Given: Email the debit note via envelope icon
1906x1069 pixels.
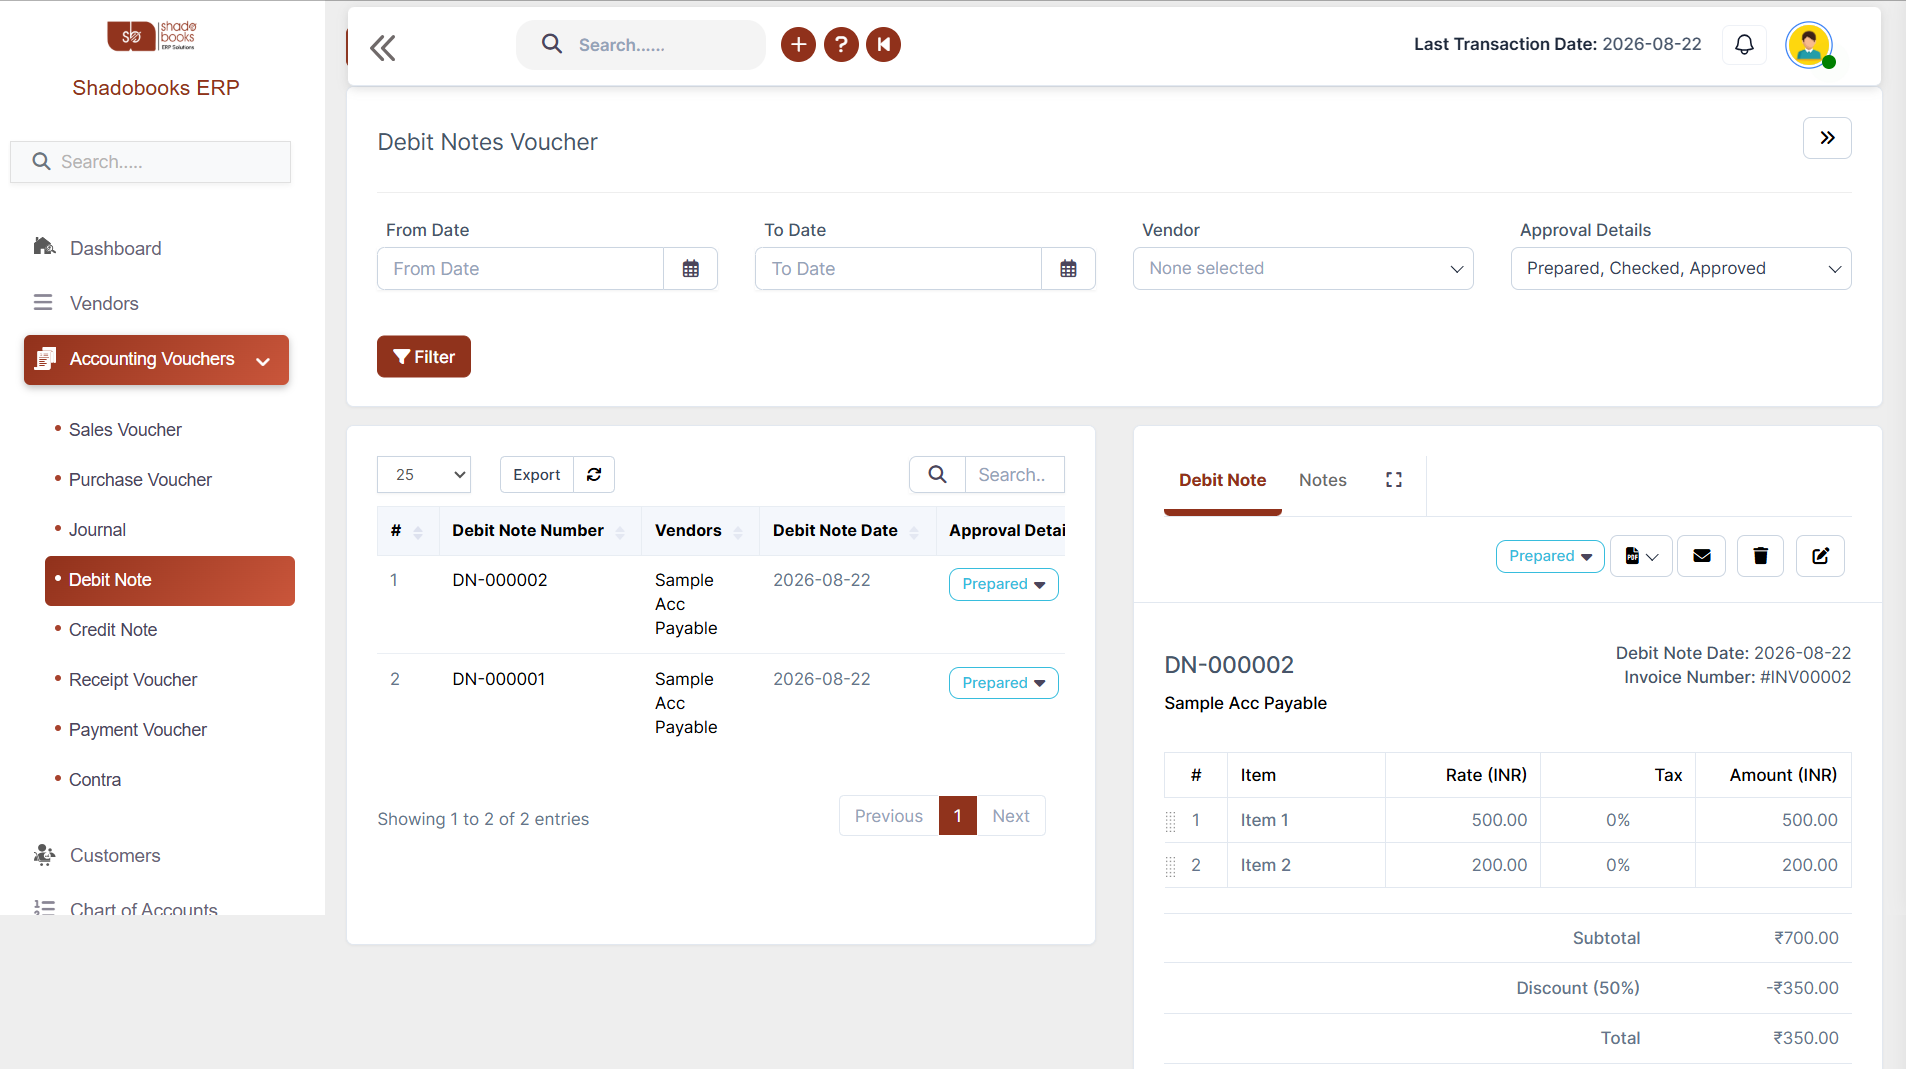Looking at the screenshot, I should [1702, 556].
